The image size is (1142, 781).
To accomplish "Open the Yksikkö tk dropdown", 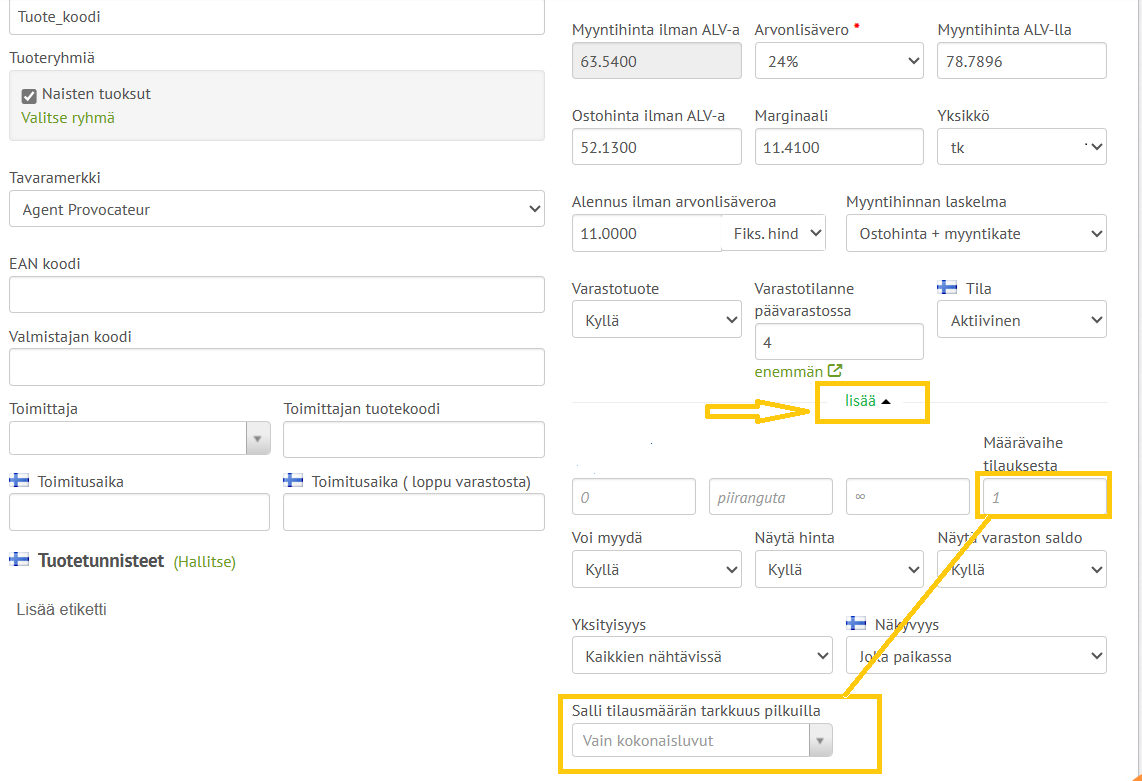I will click(1022, 147).
